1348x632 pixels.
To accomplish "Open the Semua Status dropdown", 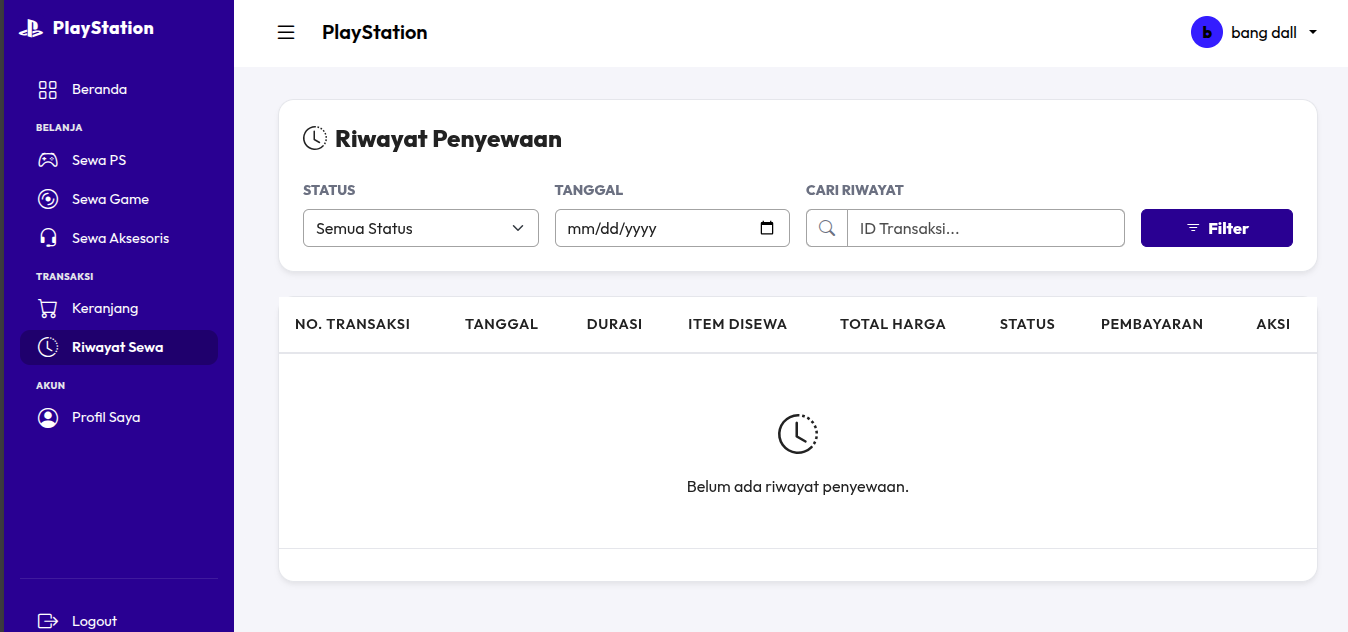I will click(x=421, y=228).
